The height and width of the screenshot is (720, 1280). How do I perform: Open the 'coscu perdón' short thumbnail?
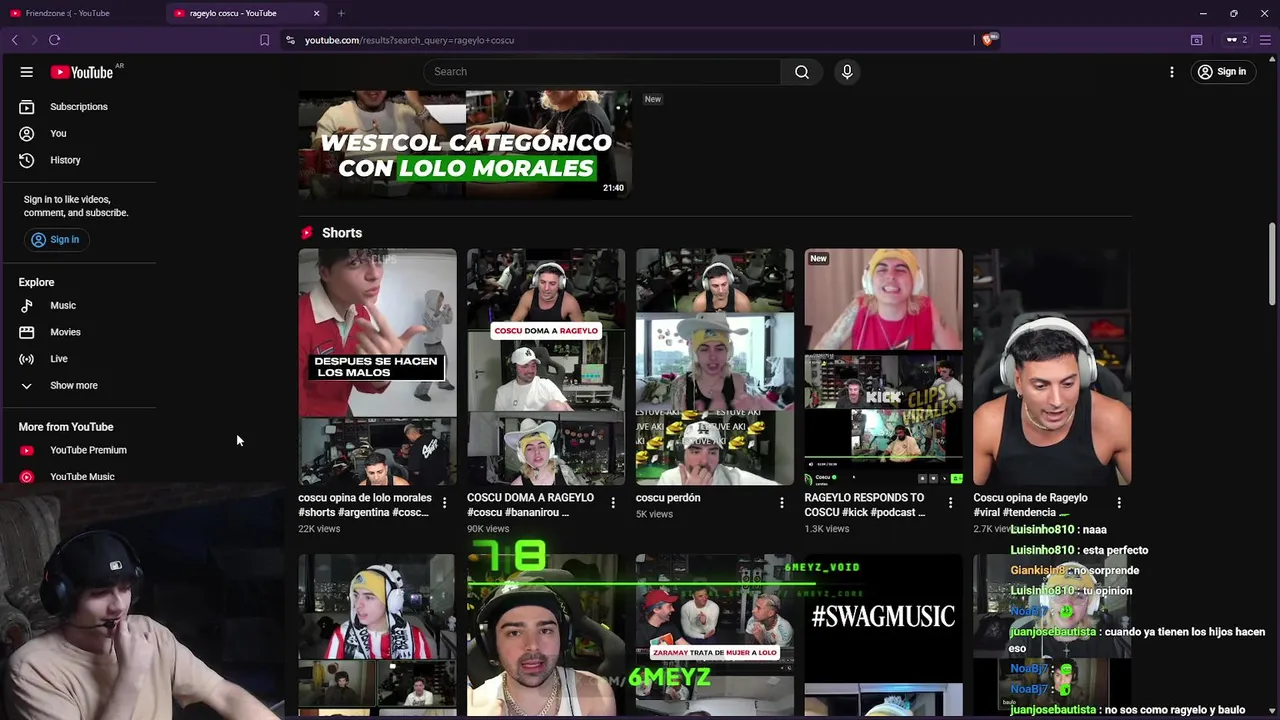point(715,367)
